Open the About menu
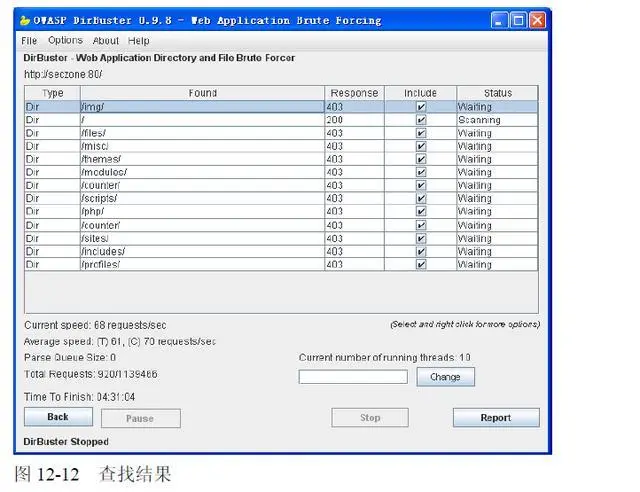Viewport: 640px width, 492px height. (x=106, y=41)
